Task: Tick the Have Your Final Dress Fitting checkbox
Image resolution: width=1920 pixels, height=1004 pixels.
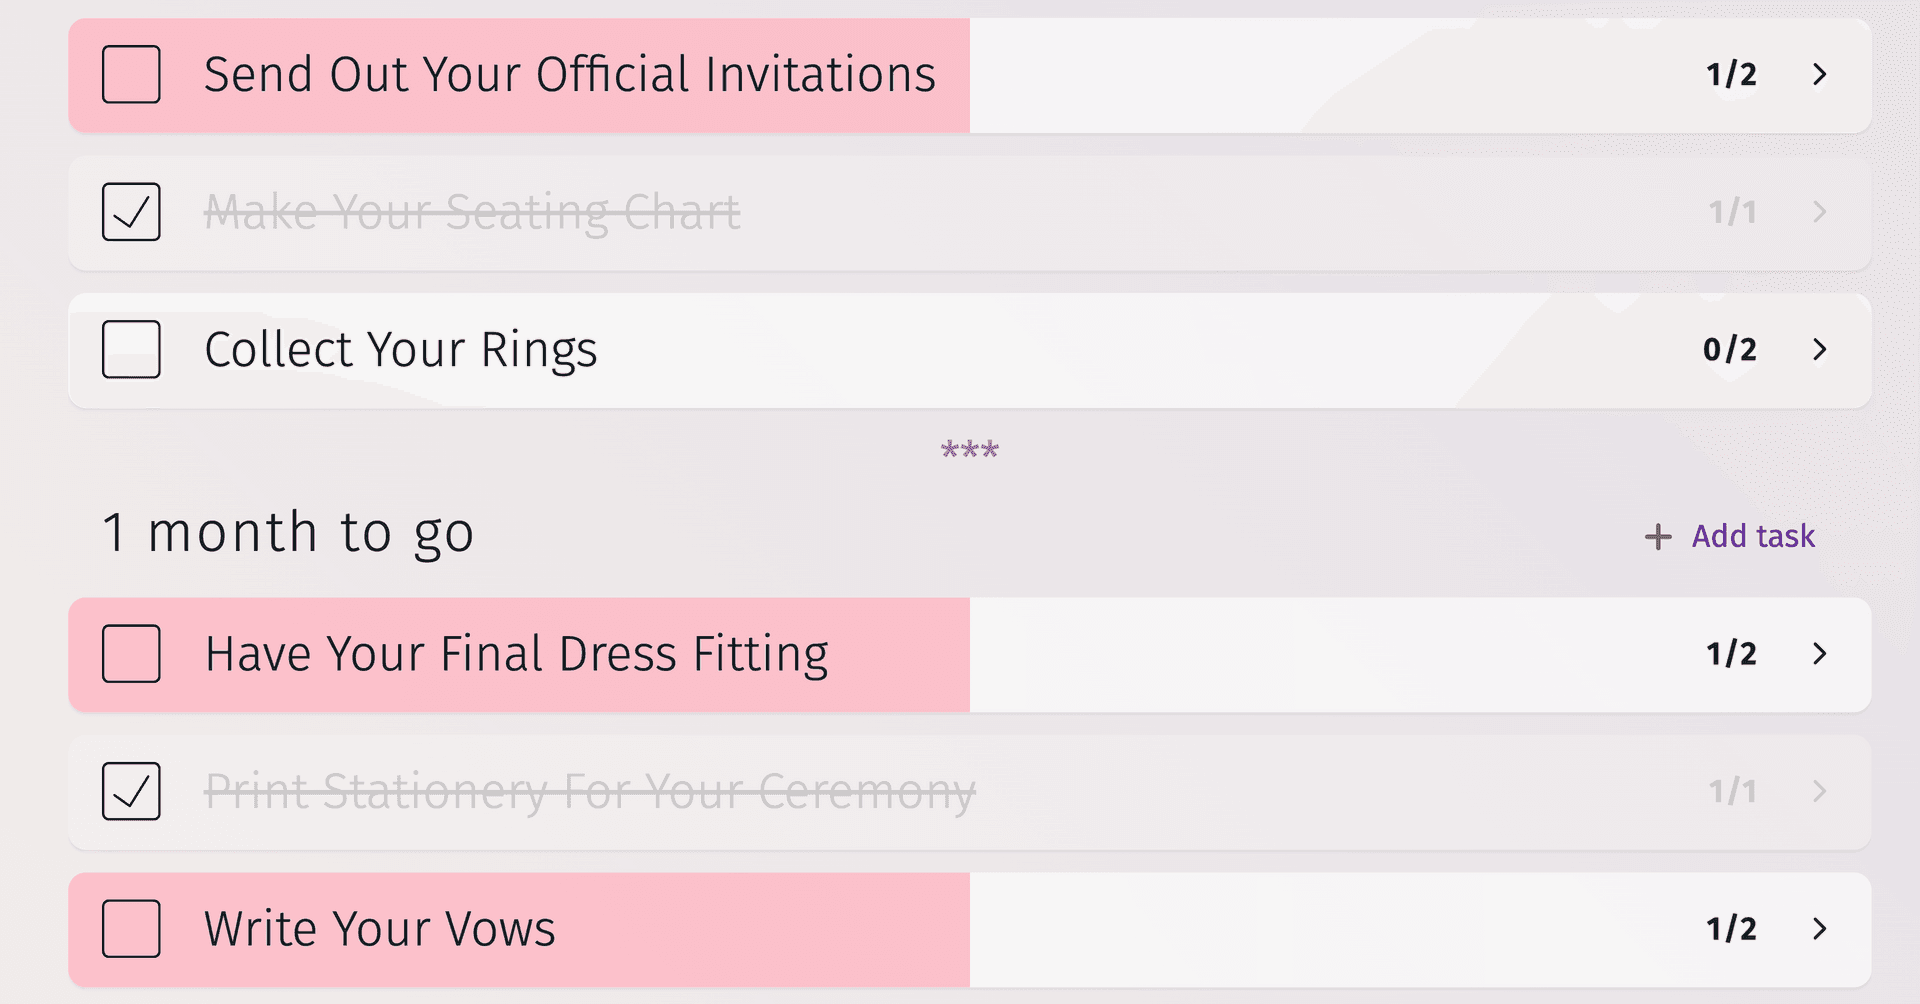Action: point(131,654)
